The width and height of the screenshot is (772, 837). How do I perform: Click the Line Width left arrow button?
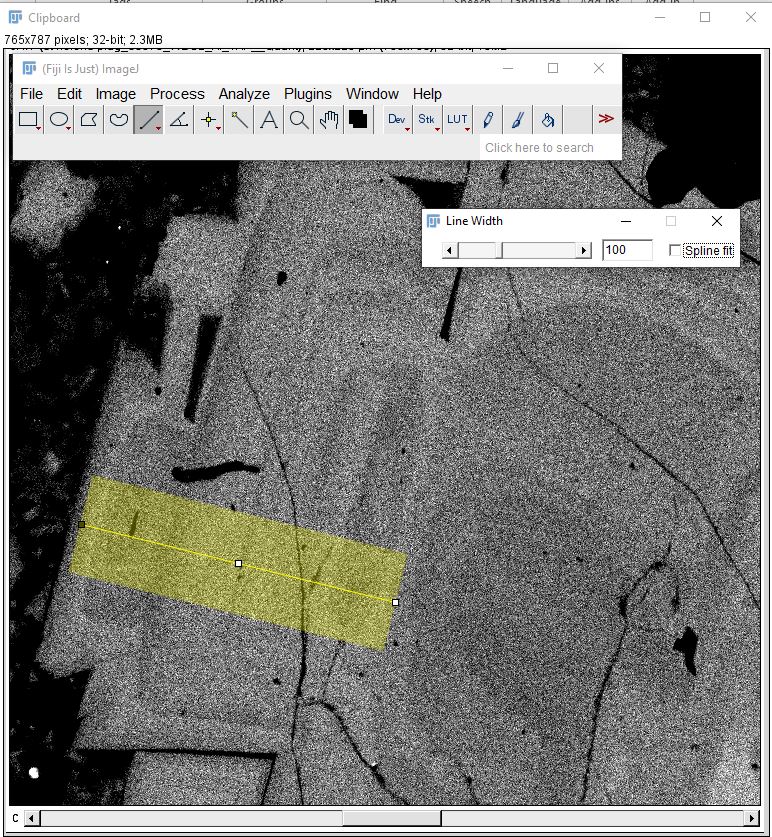click(x=450, y=251)
